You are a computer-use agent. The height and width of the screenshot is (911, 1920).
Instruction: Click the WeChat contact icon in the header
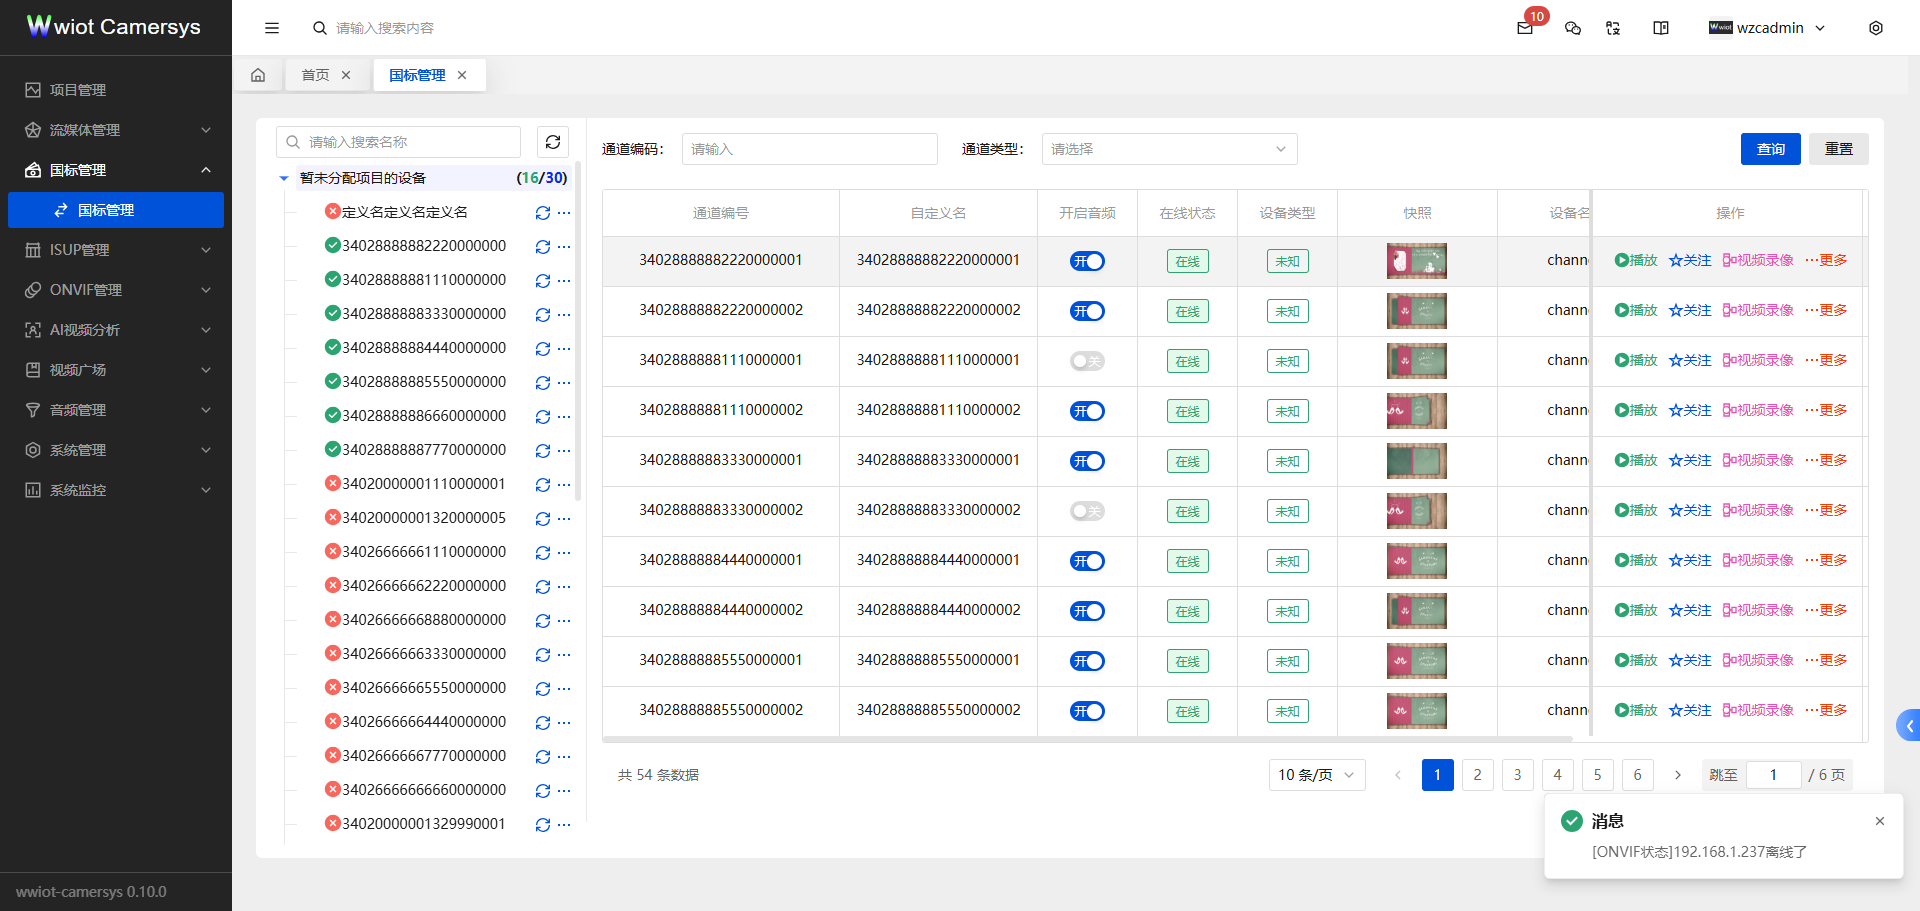1572,29
